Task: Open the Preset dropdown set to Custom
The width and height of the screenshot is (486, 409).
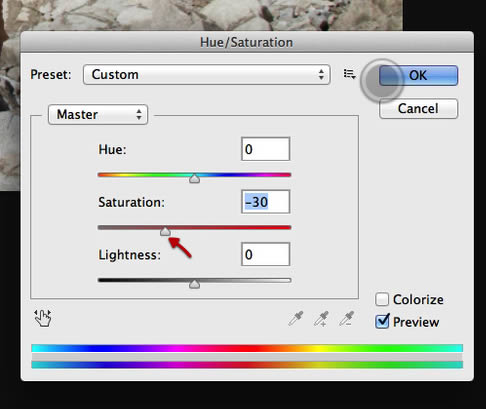Action: pos(207,74)
